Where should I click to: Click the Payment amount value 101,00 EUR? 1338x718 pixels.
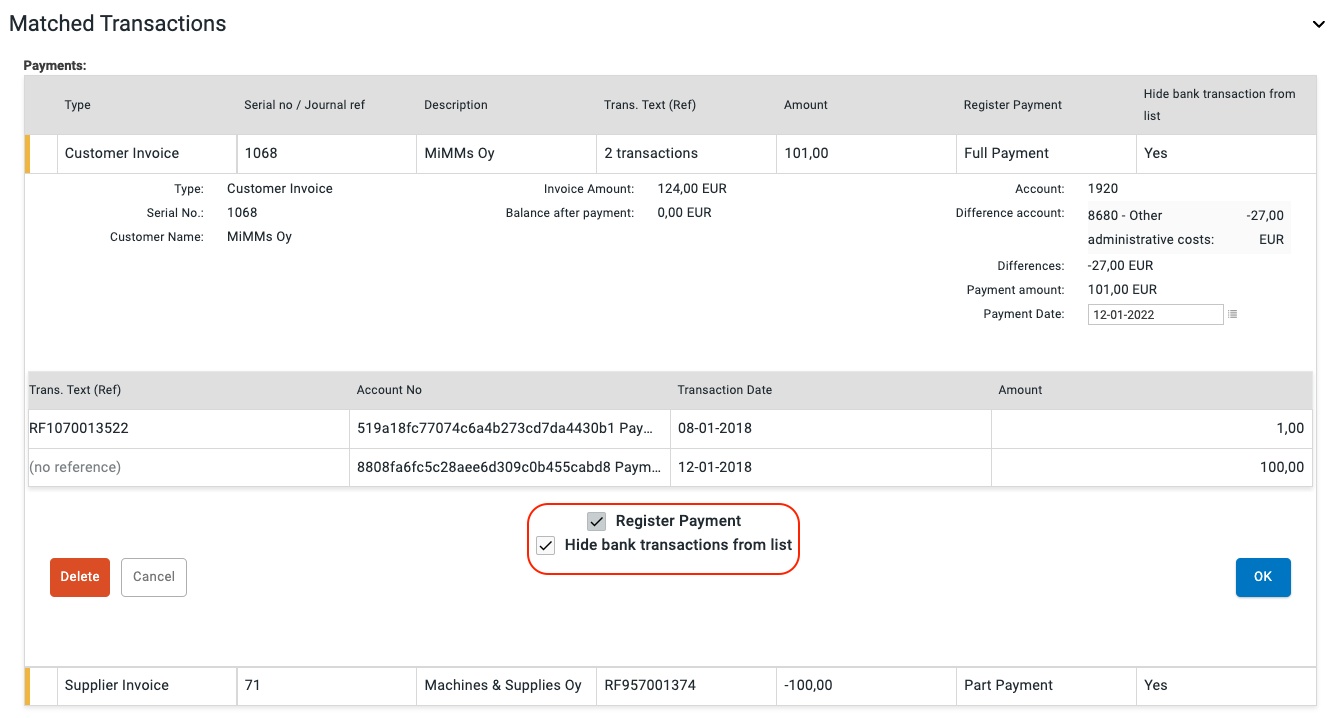[x=1122, y=290]
